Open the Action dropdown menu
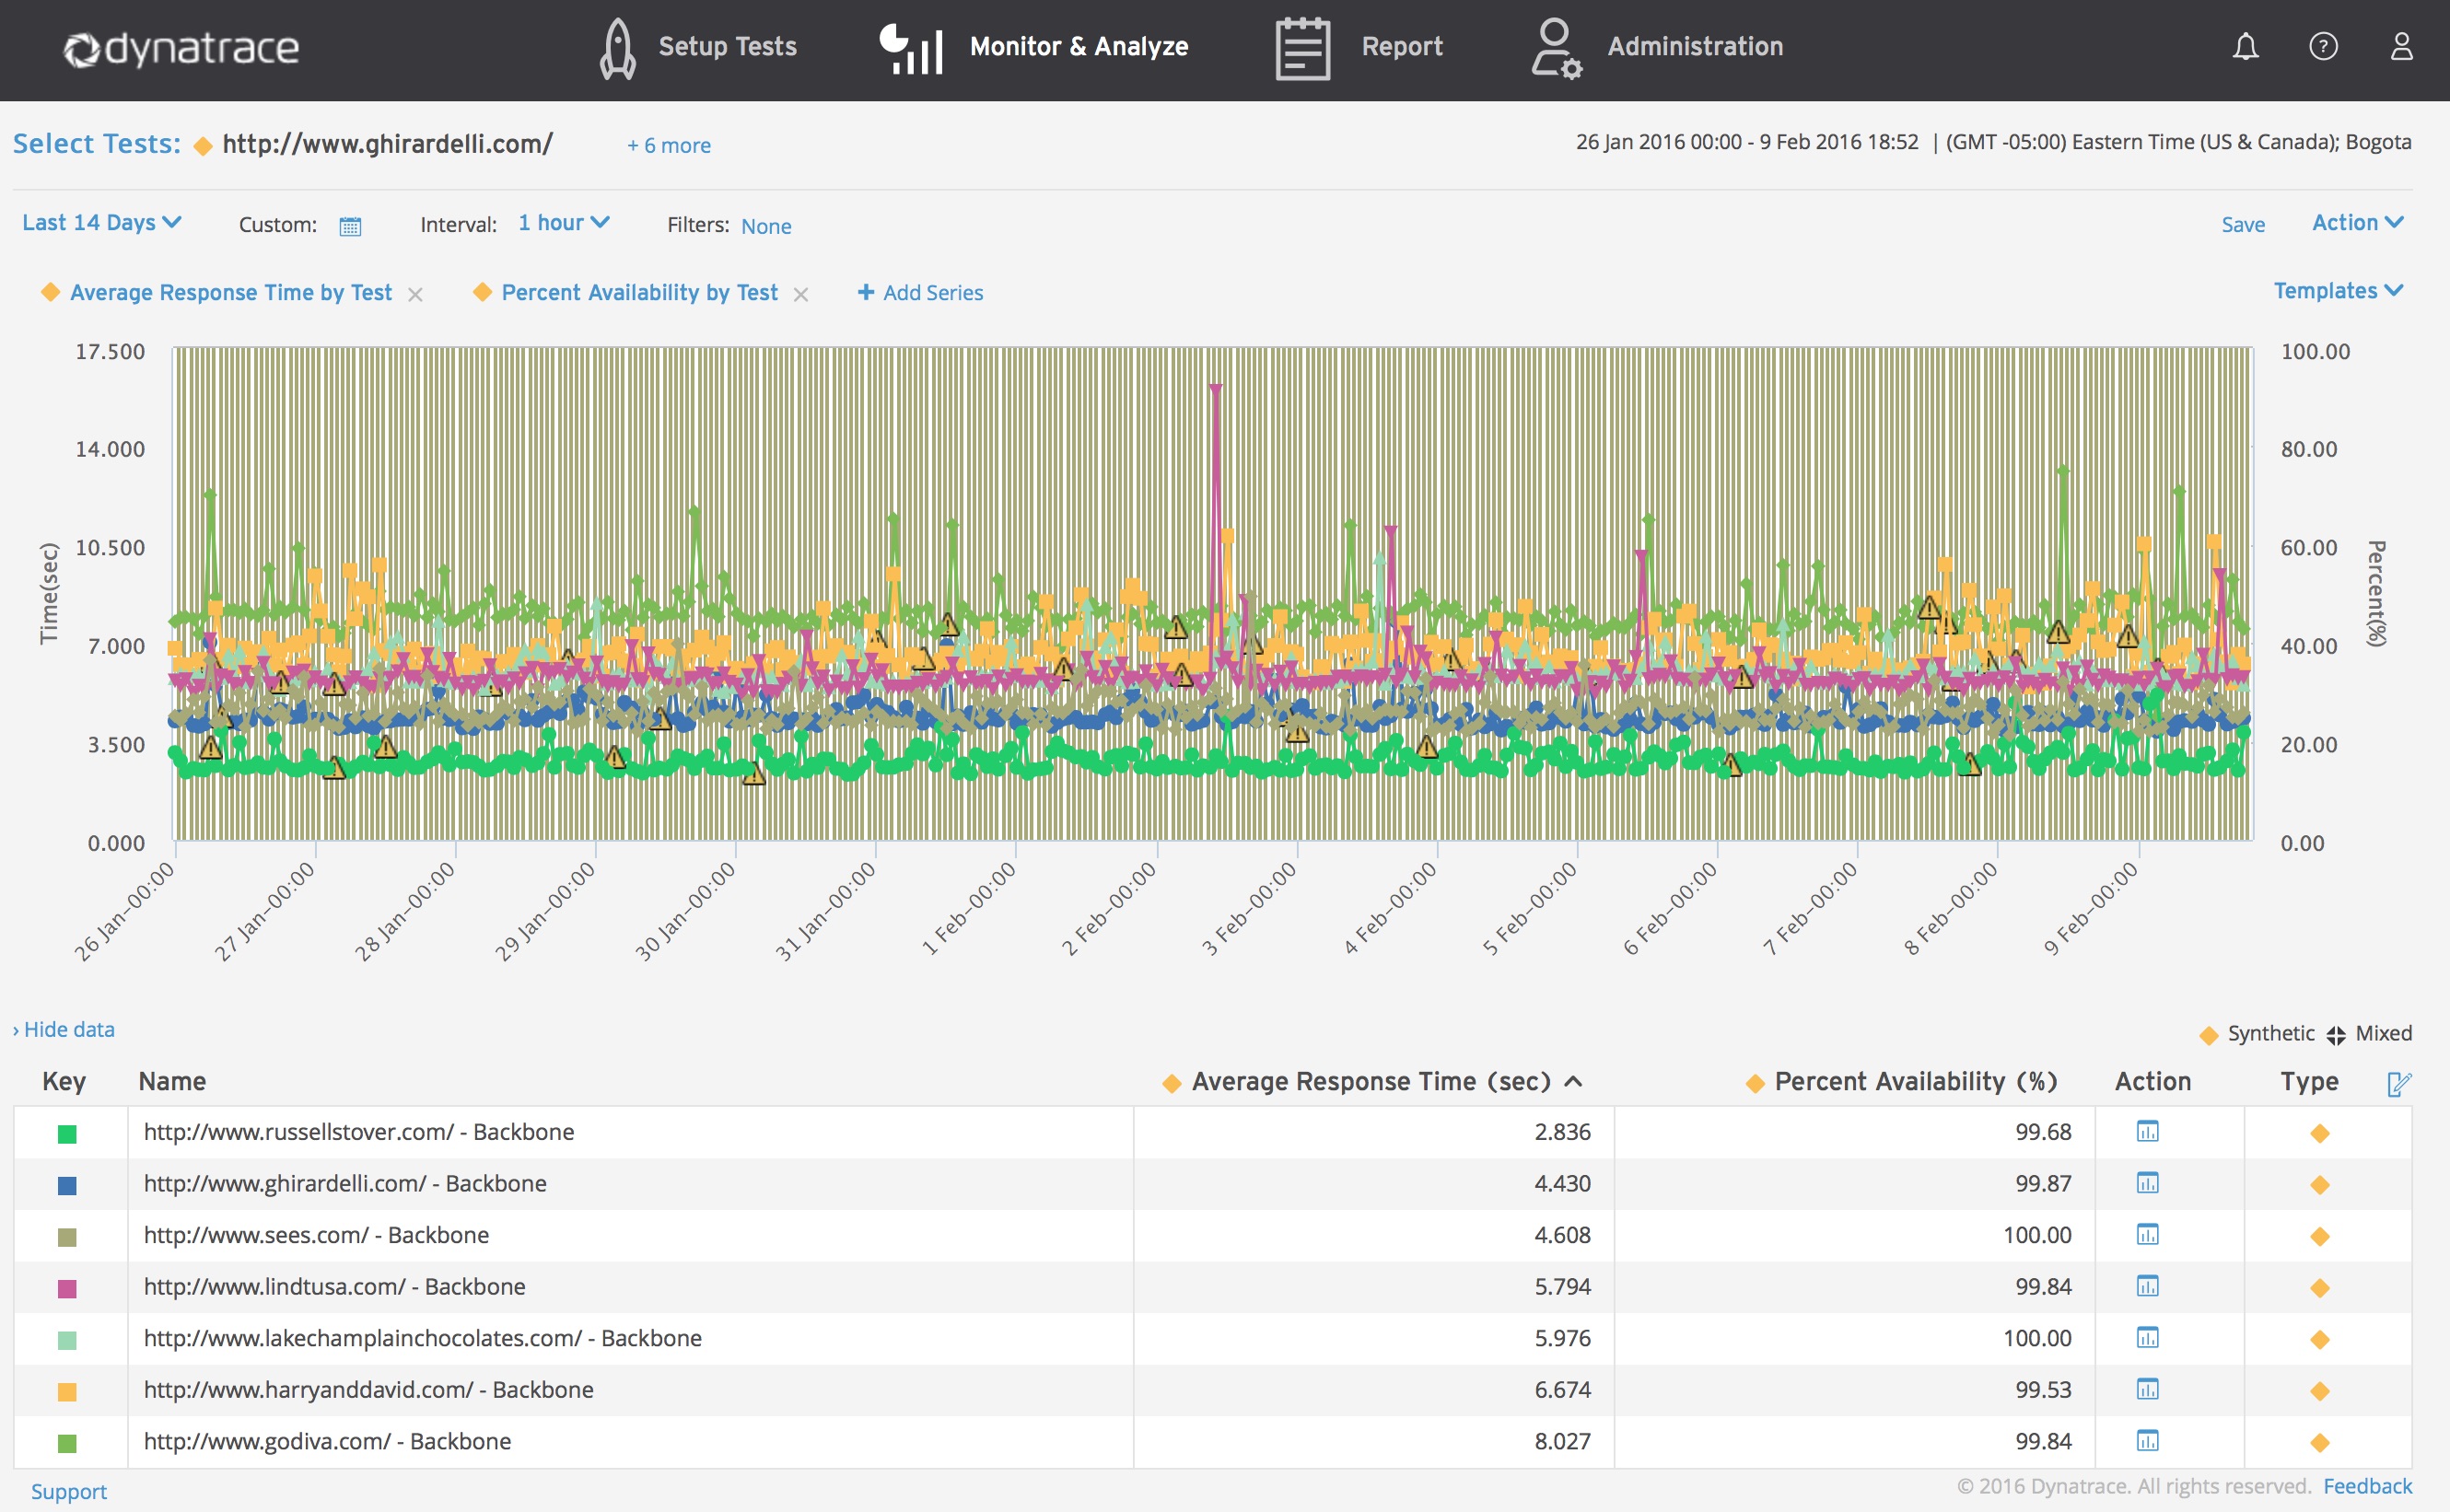Image resolution: width=2450 pixels, height=1512 pixels. click(x=2358, y=222)
